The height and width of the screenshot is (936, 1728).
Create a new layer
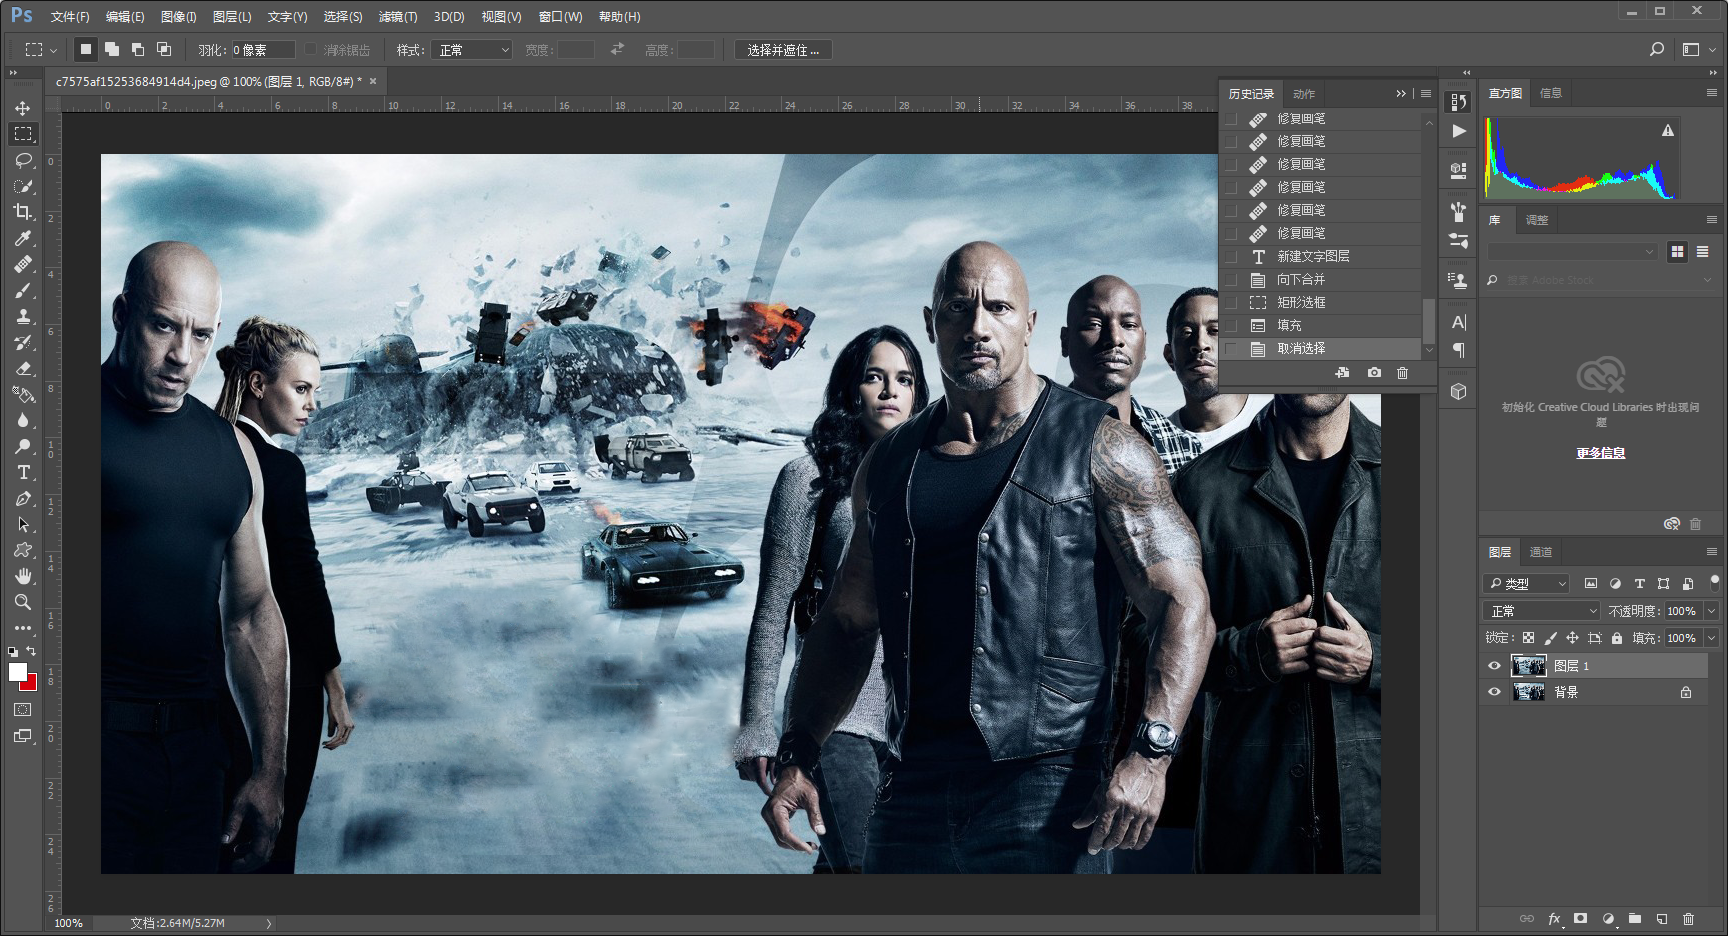(1662, 918)
